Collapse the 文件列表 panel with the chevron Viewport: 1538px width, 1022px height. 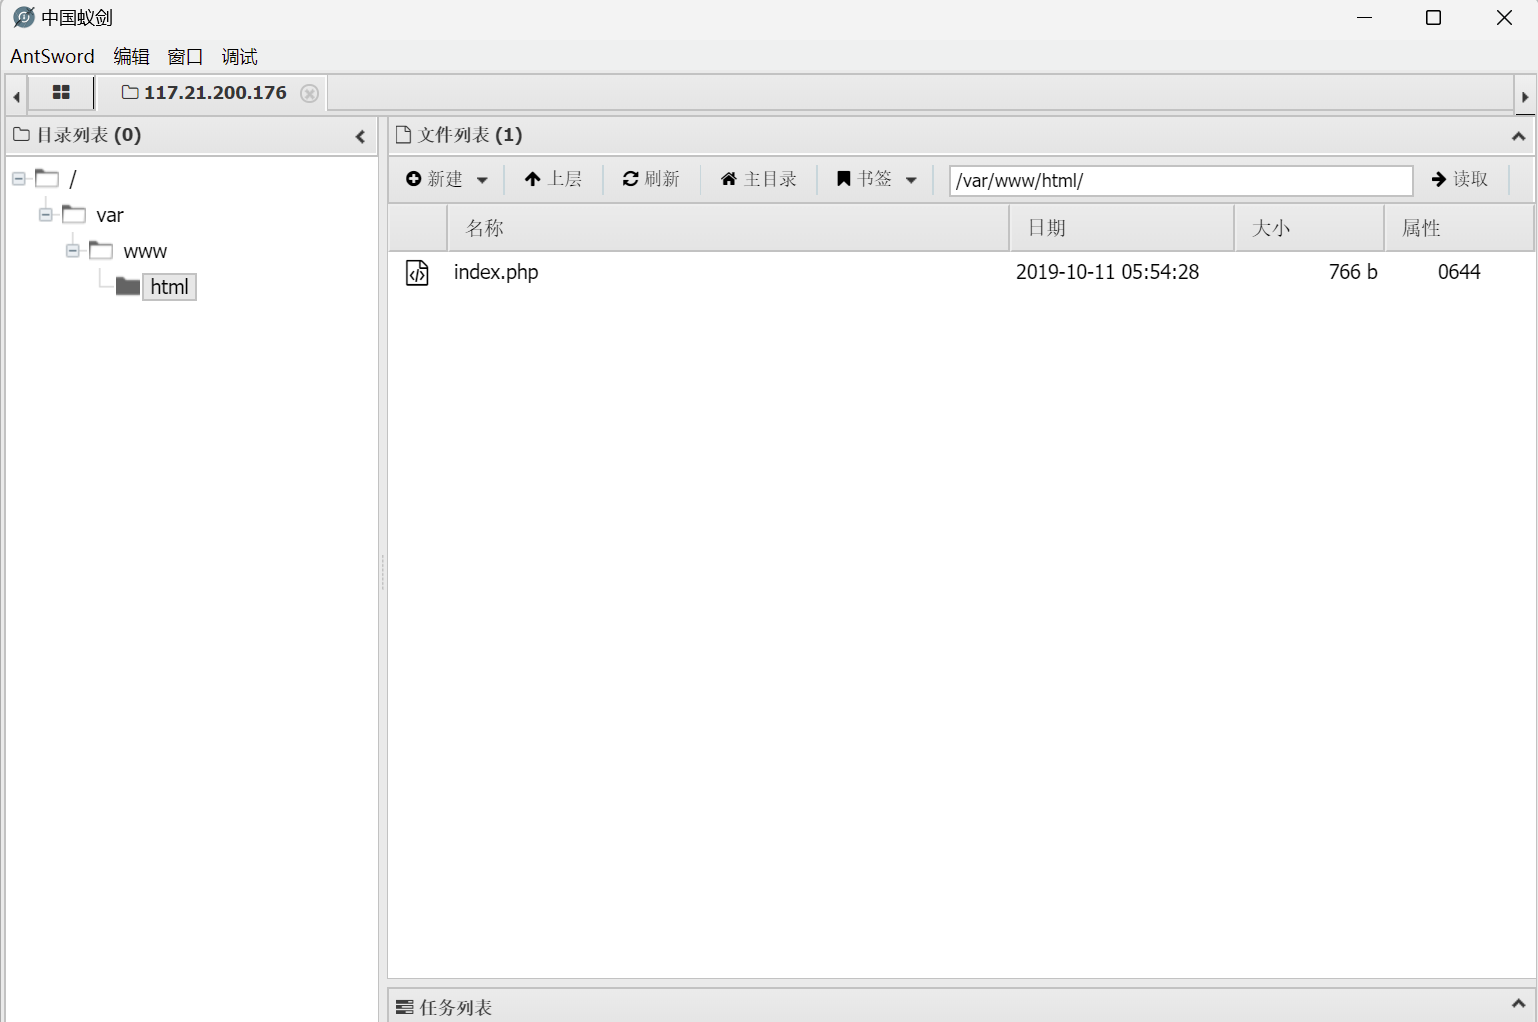click(1518, 136)
